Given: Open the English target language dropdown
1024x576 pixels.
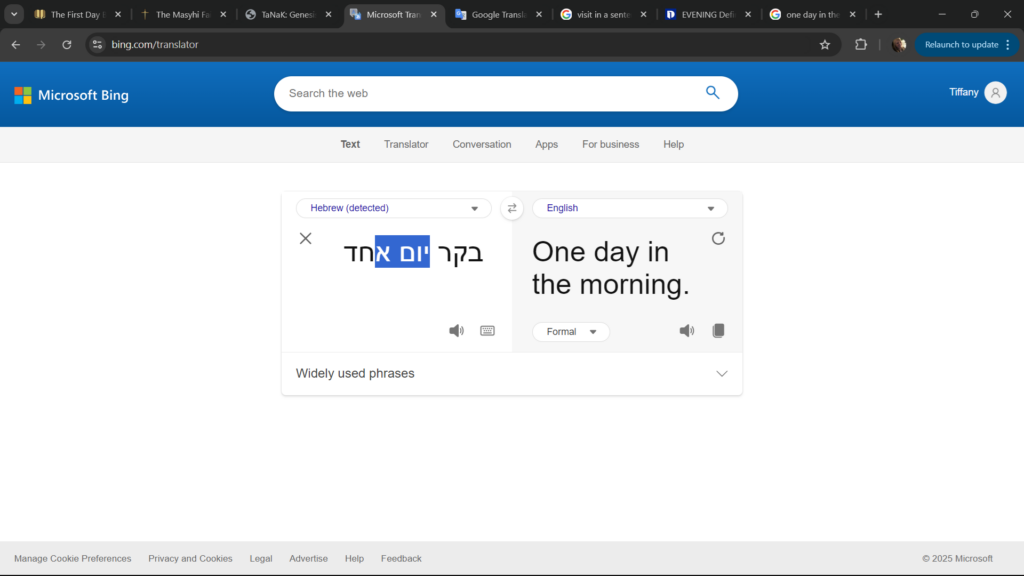Looking at the screenshot, I should [630, 208].
